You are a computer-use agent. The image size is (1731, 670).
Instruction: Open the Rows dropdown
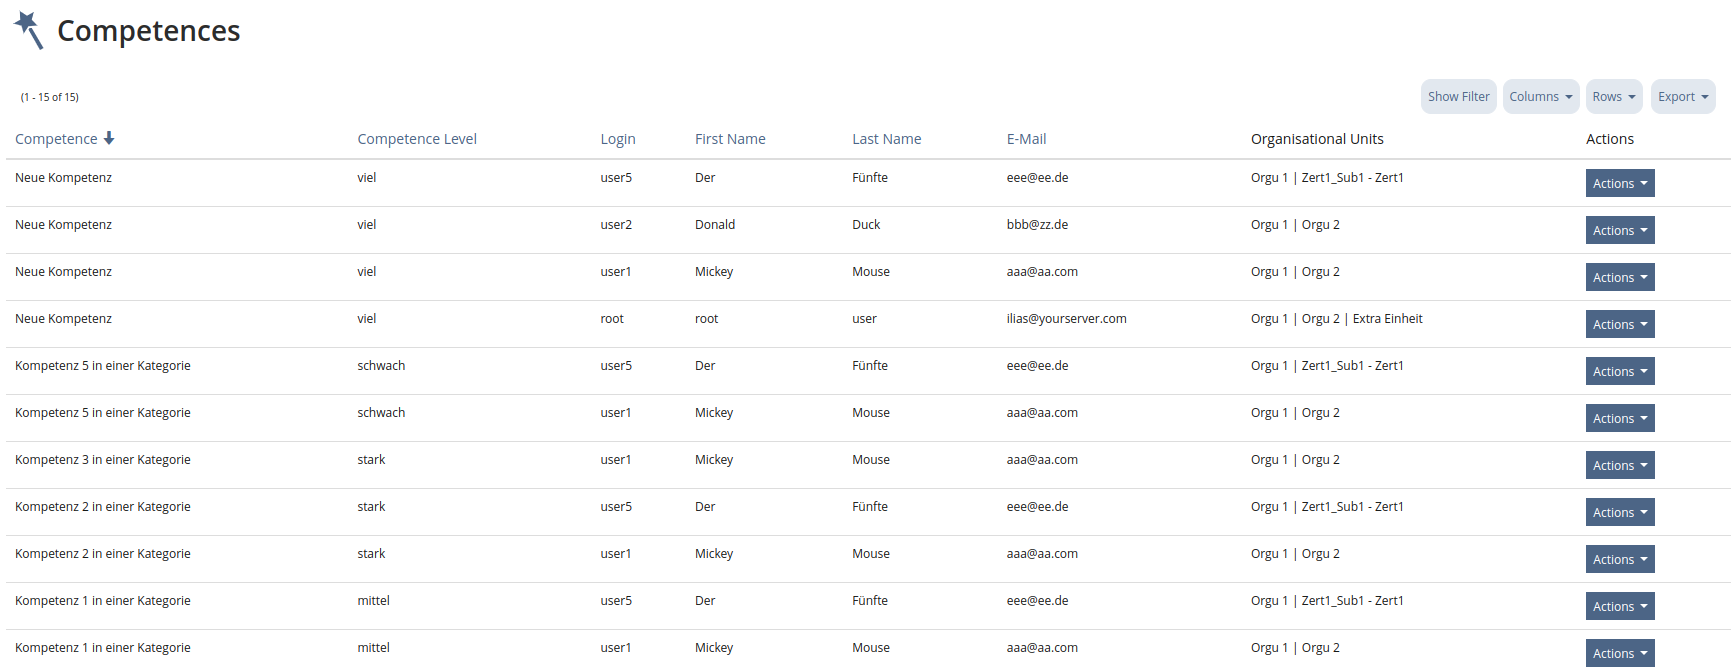[x=1613, y=97]
